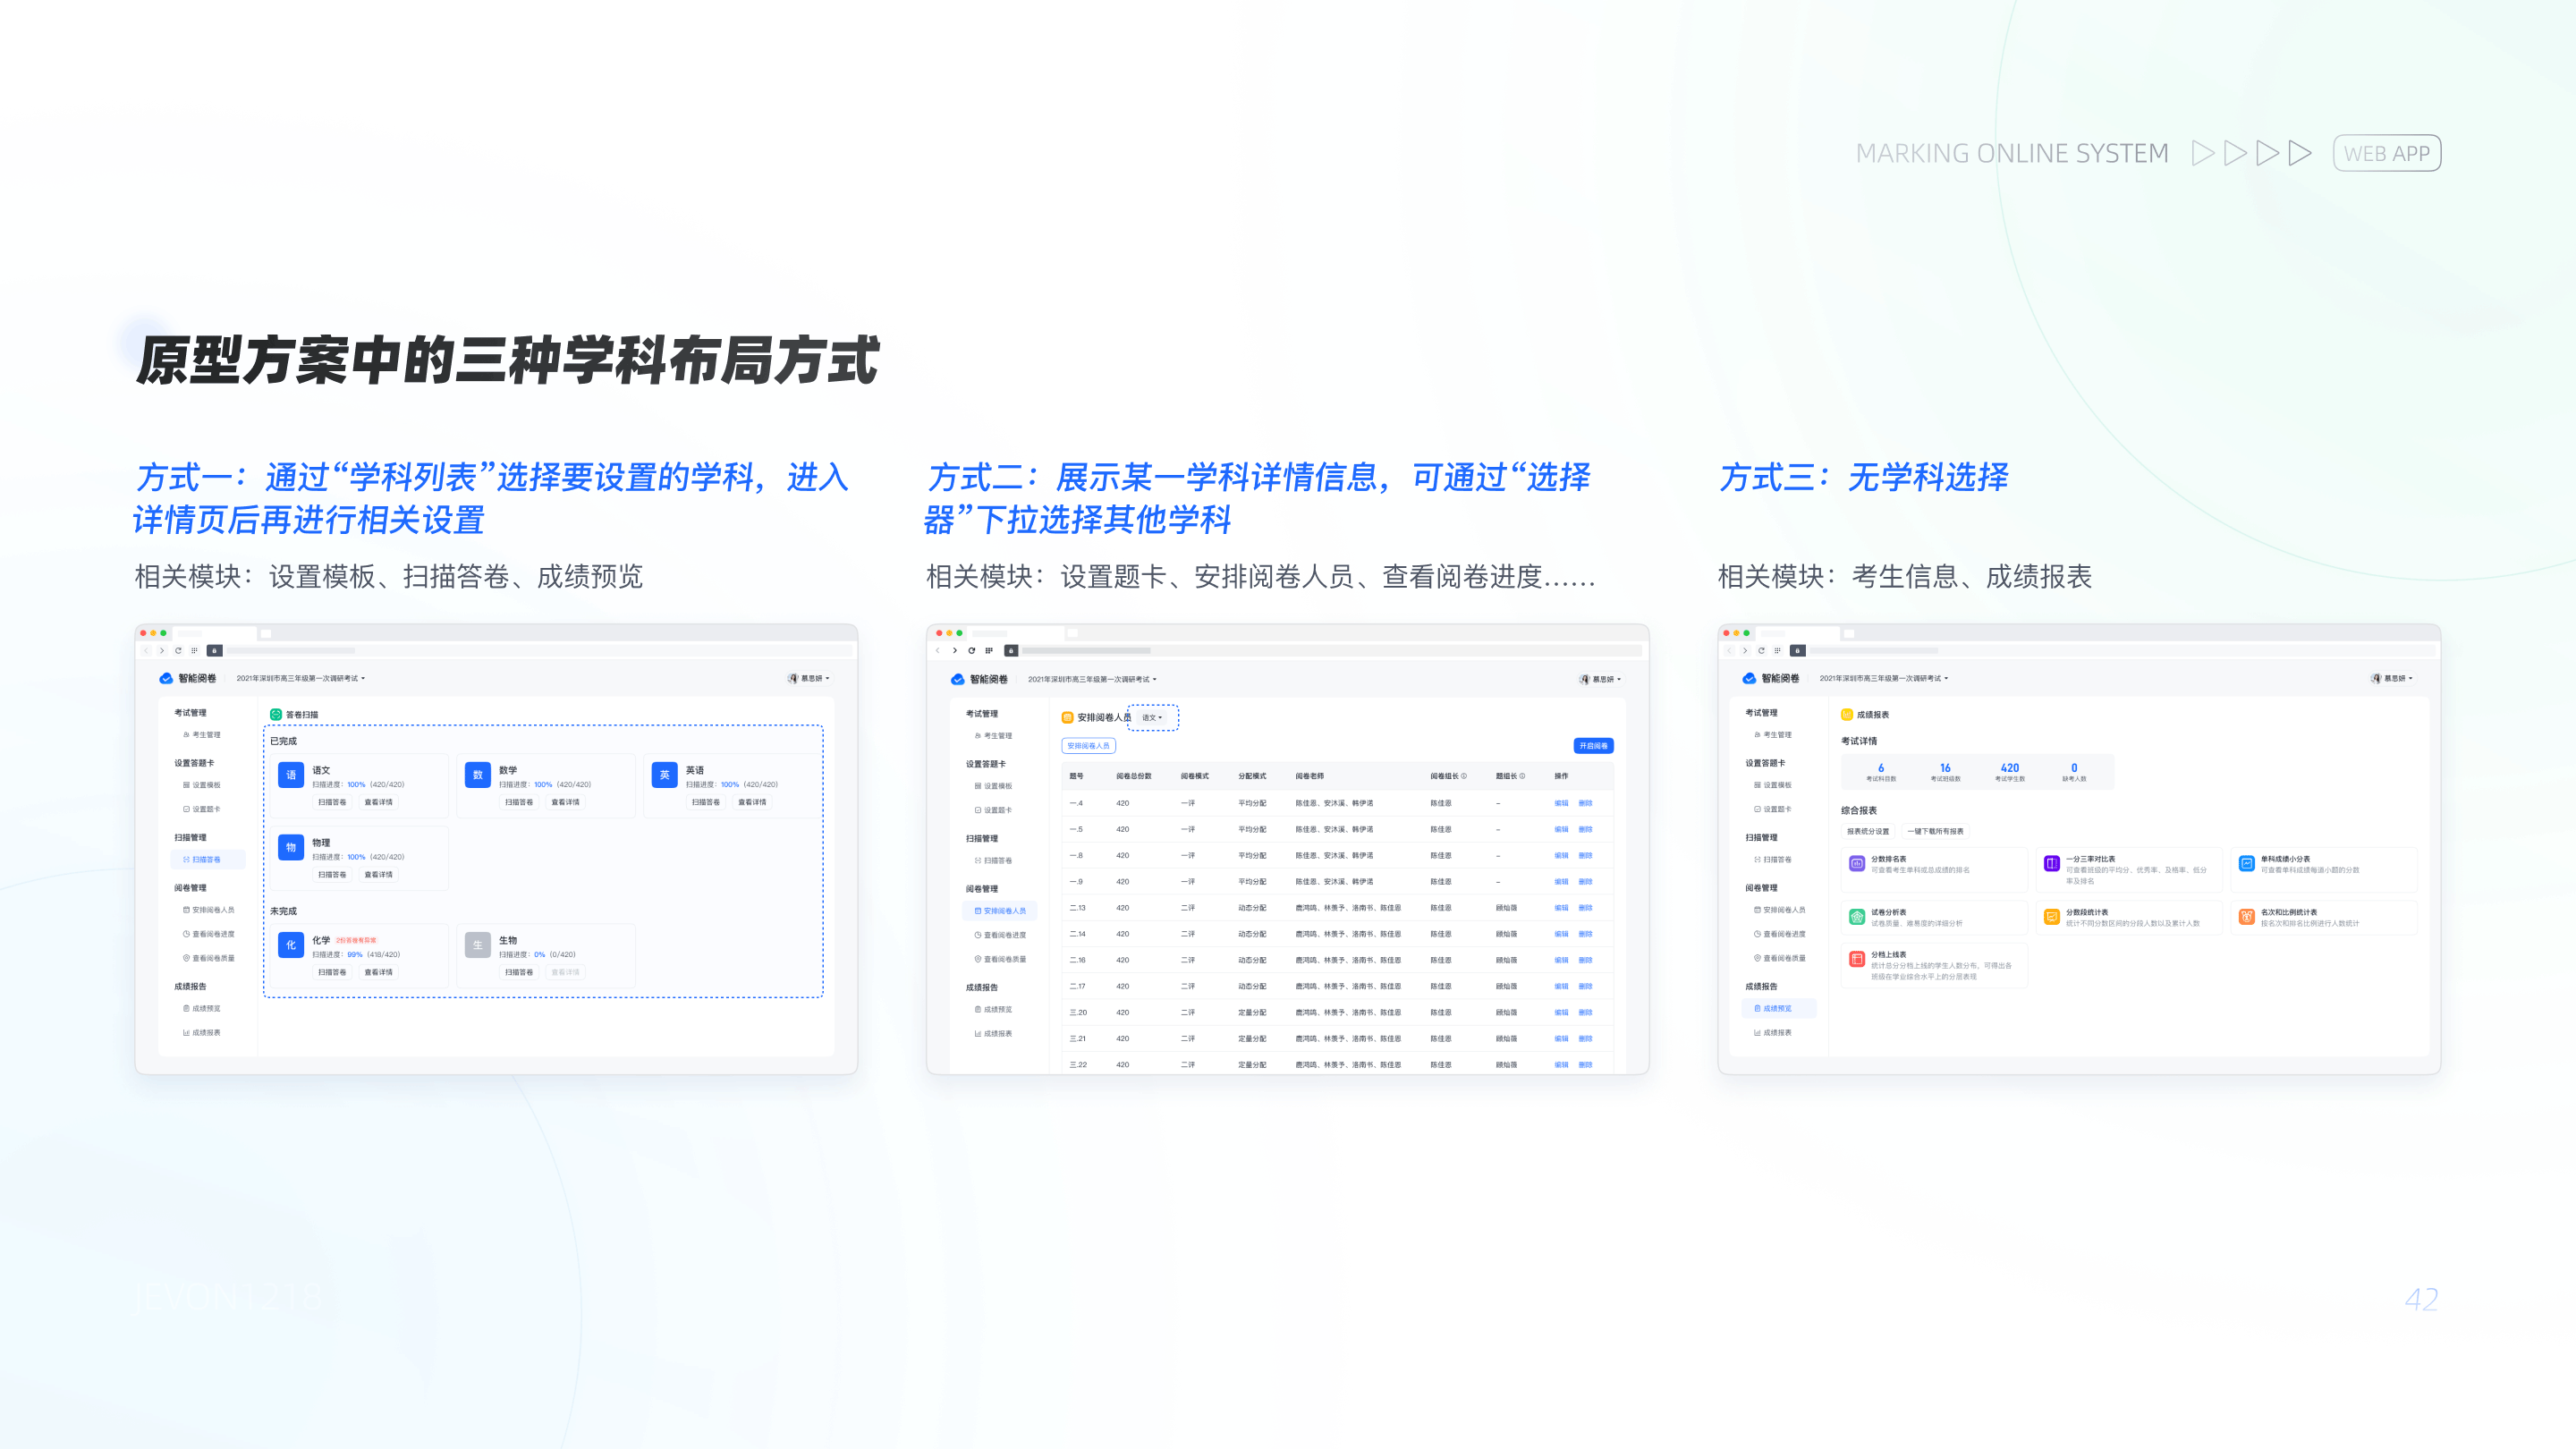点击语文学科的蓝色图标
Screen dimensions: 2576x1449
[x=291, y=775]
